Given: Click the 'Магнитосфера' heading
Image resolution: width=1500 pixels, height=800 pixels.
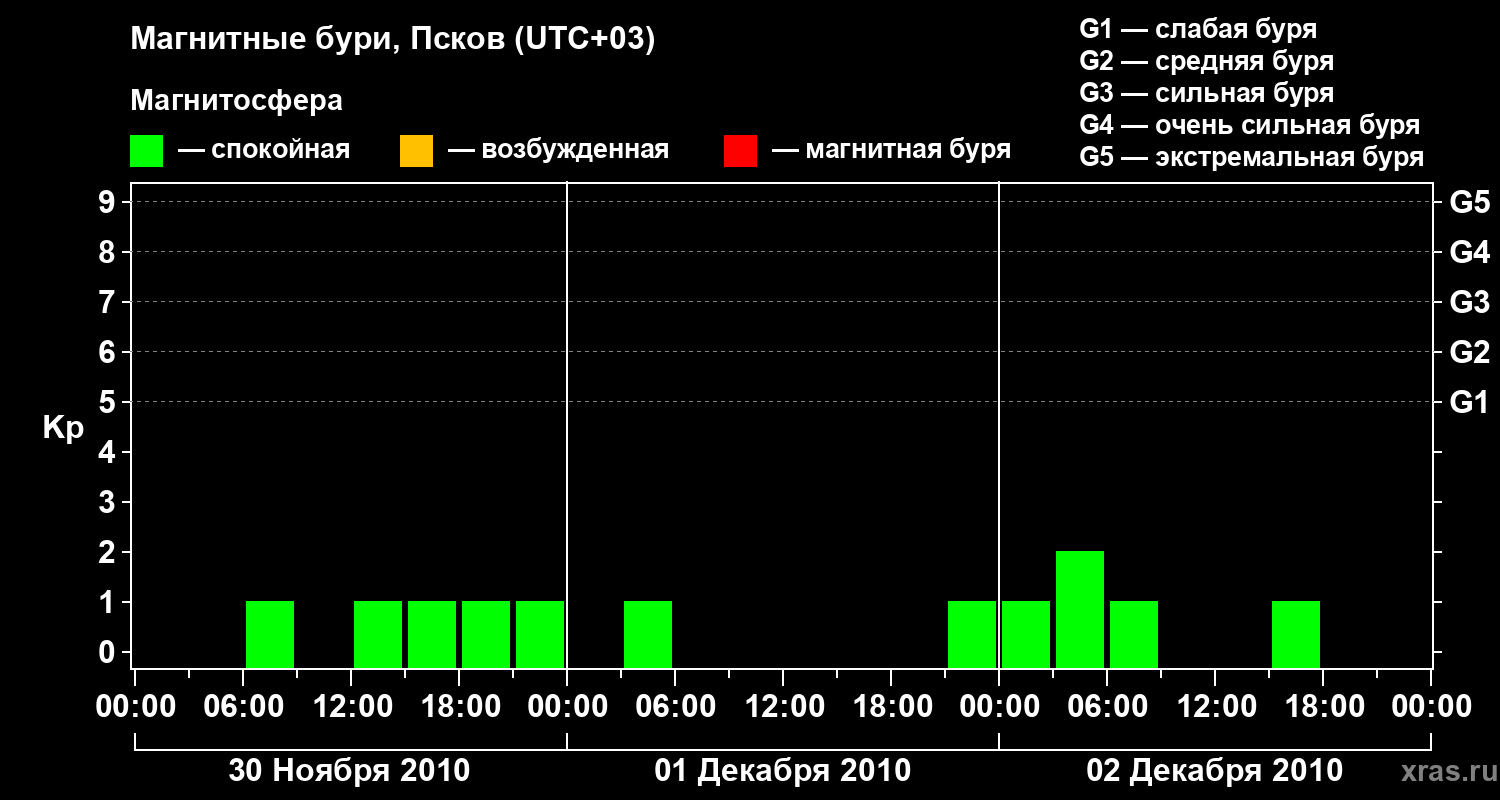Looking at the screenshot, I should tap(236, 101).
